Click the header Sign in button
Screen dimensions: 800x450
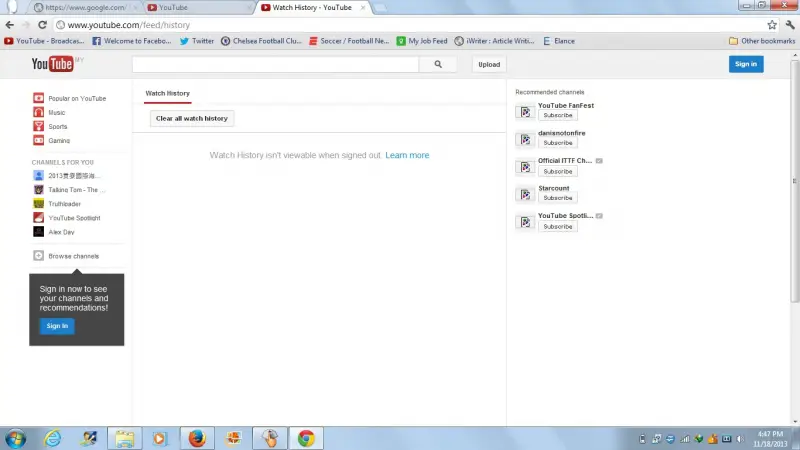pyautogui.click(x=746, y=64)
